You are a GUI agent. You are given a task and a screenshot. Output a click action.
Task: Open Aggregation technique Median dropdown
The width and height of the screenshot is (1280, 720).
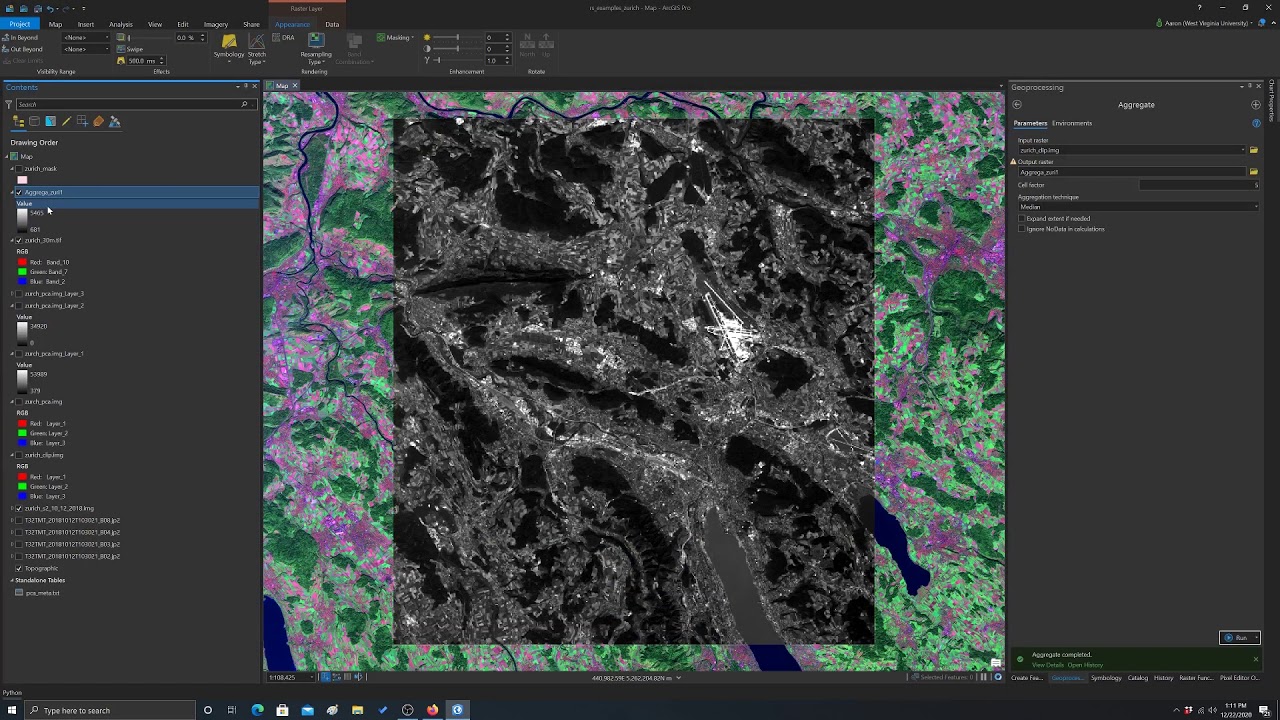1138,207
